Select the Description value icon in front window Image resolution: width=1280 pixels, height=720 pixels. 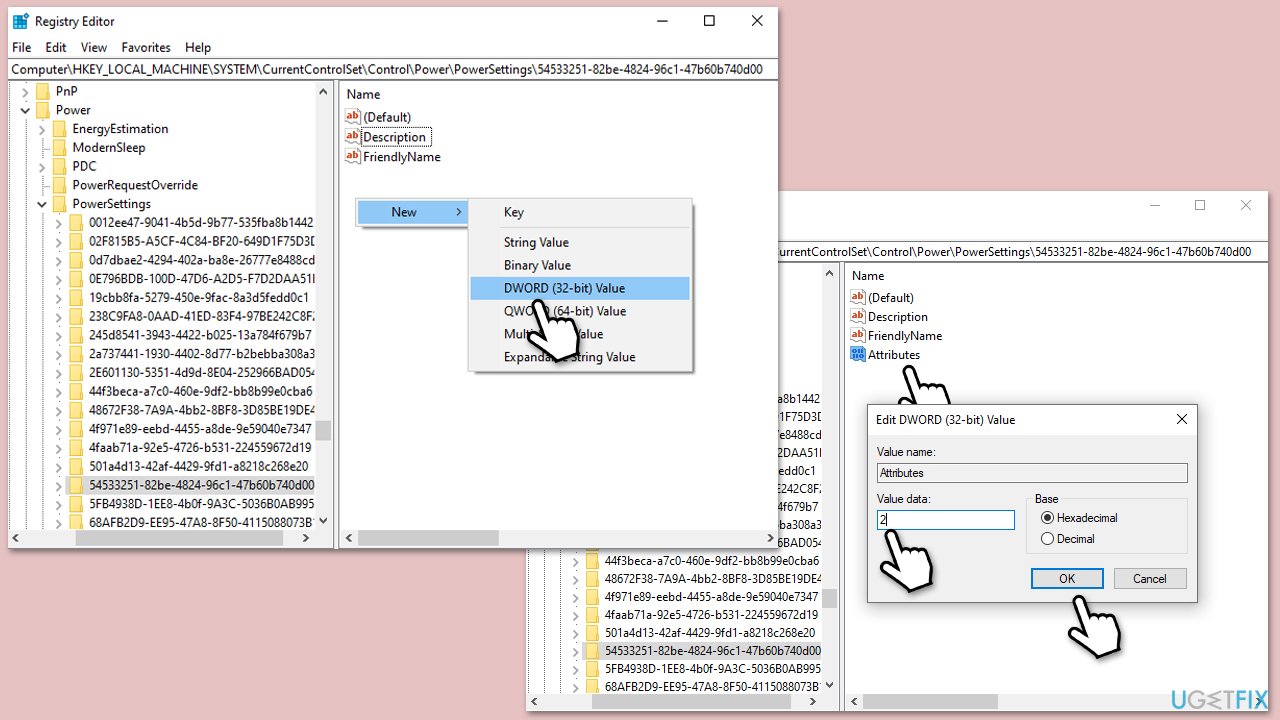352,137
